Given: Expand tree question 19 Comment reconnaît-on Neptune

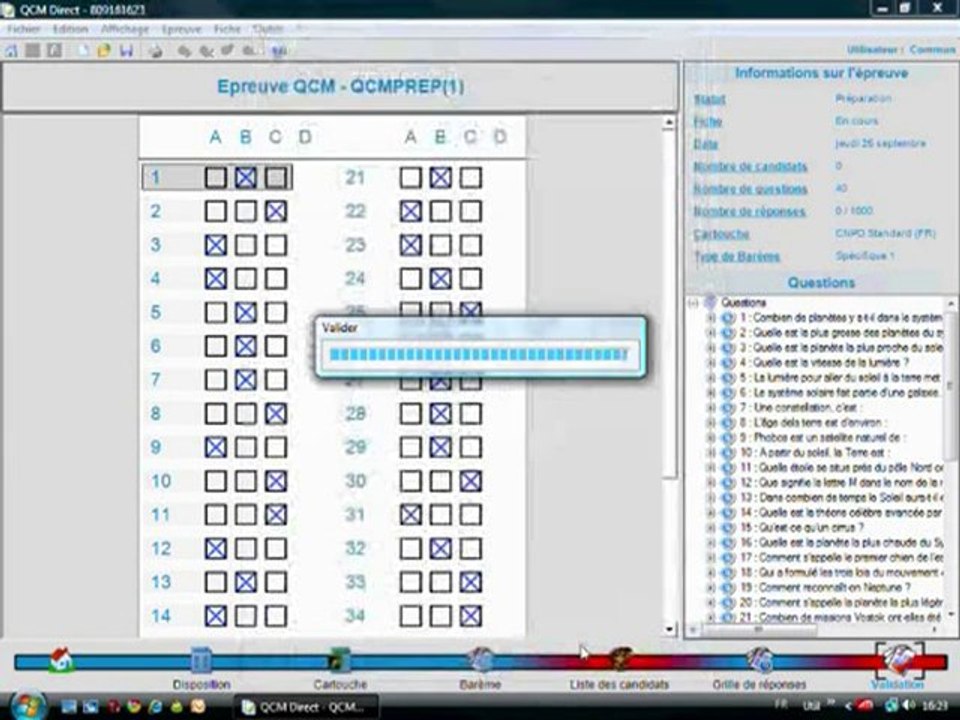Looking at the screenshot, I should 711,588.
